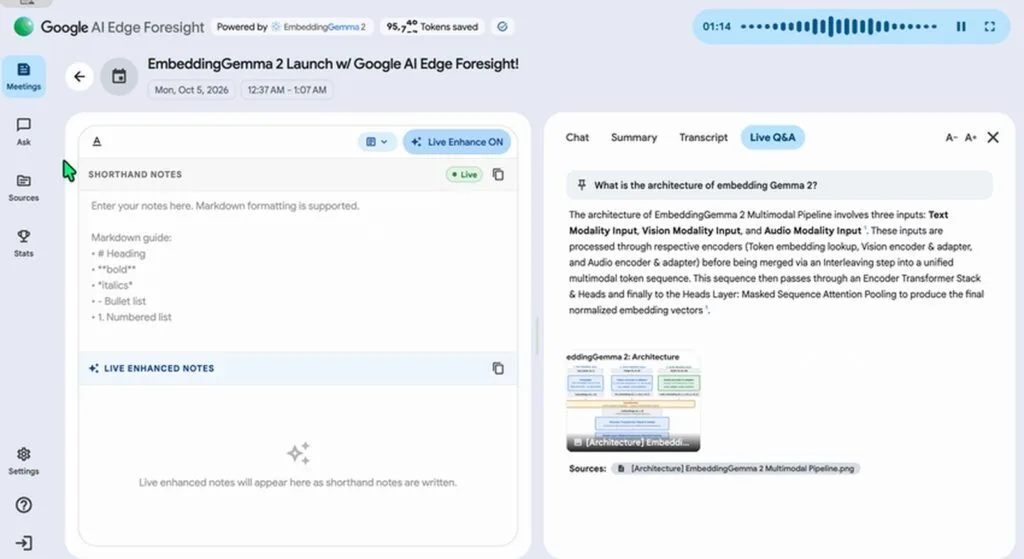
Task: Open the Stats trophy section
Action: (x=24, y=243)
